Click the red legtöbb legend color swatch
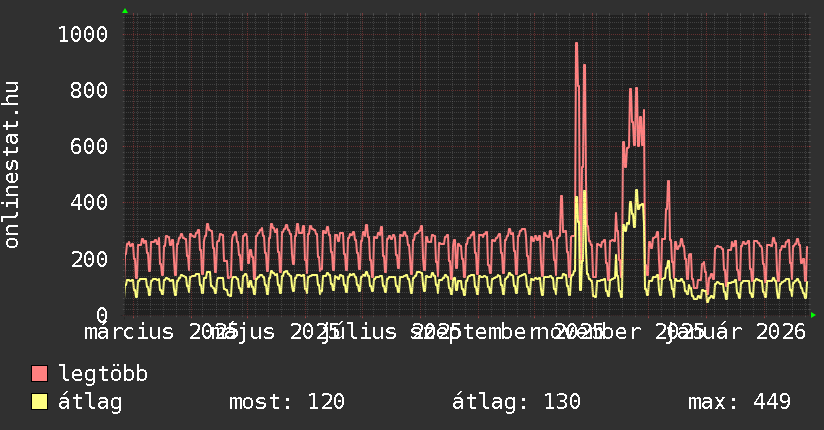Screen dimensions: 824x430 point(39,375)
